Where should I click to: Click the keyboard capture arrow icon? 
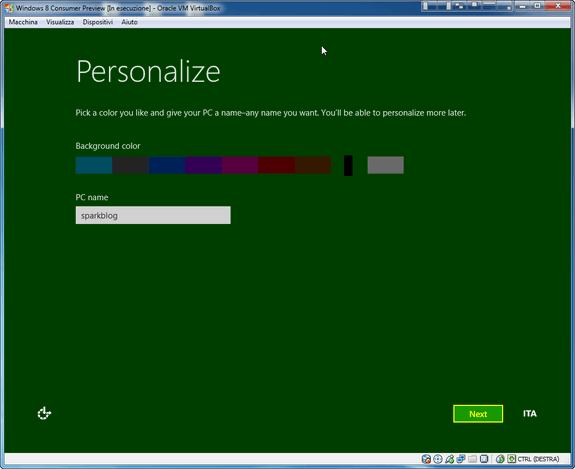coord(512,459)
